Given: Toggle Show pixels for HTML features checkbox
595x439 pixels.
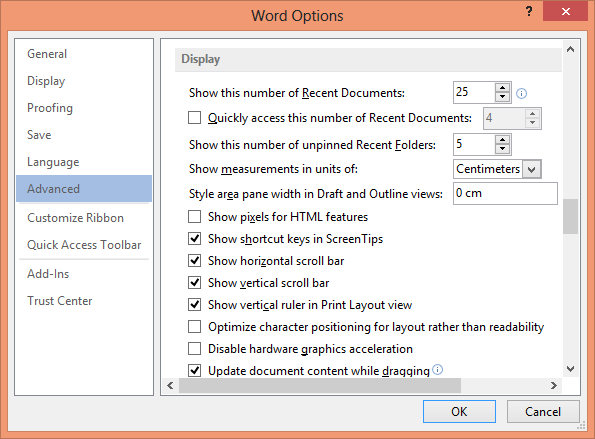Looking at the screenshot, I should click(x=195, y=217).
